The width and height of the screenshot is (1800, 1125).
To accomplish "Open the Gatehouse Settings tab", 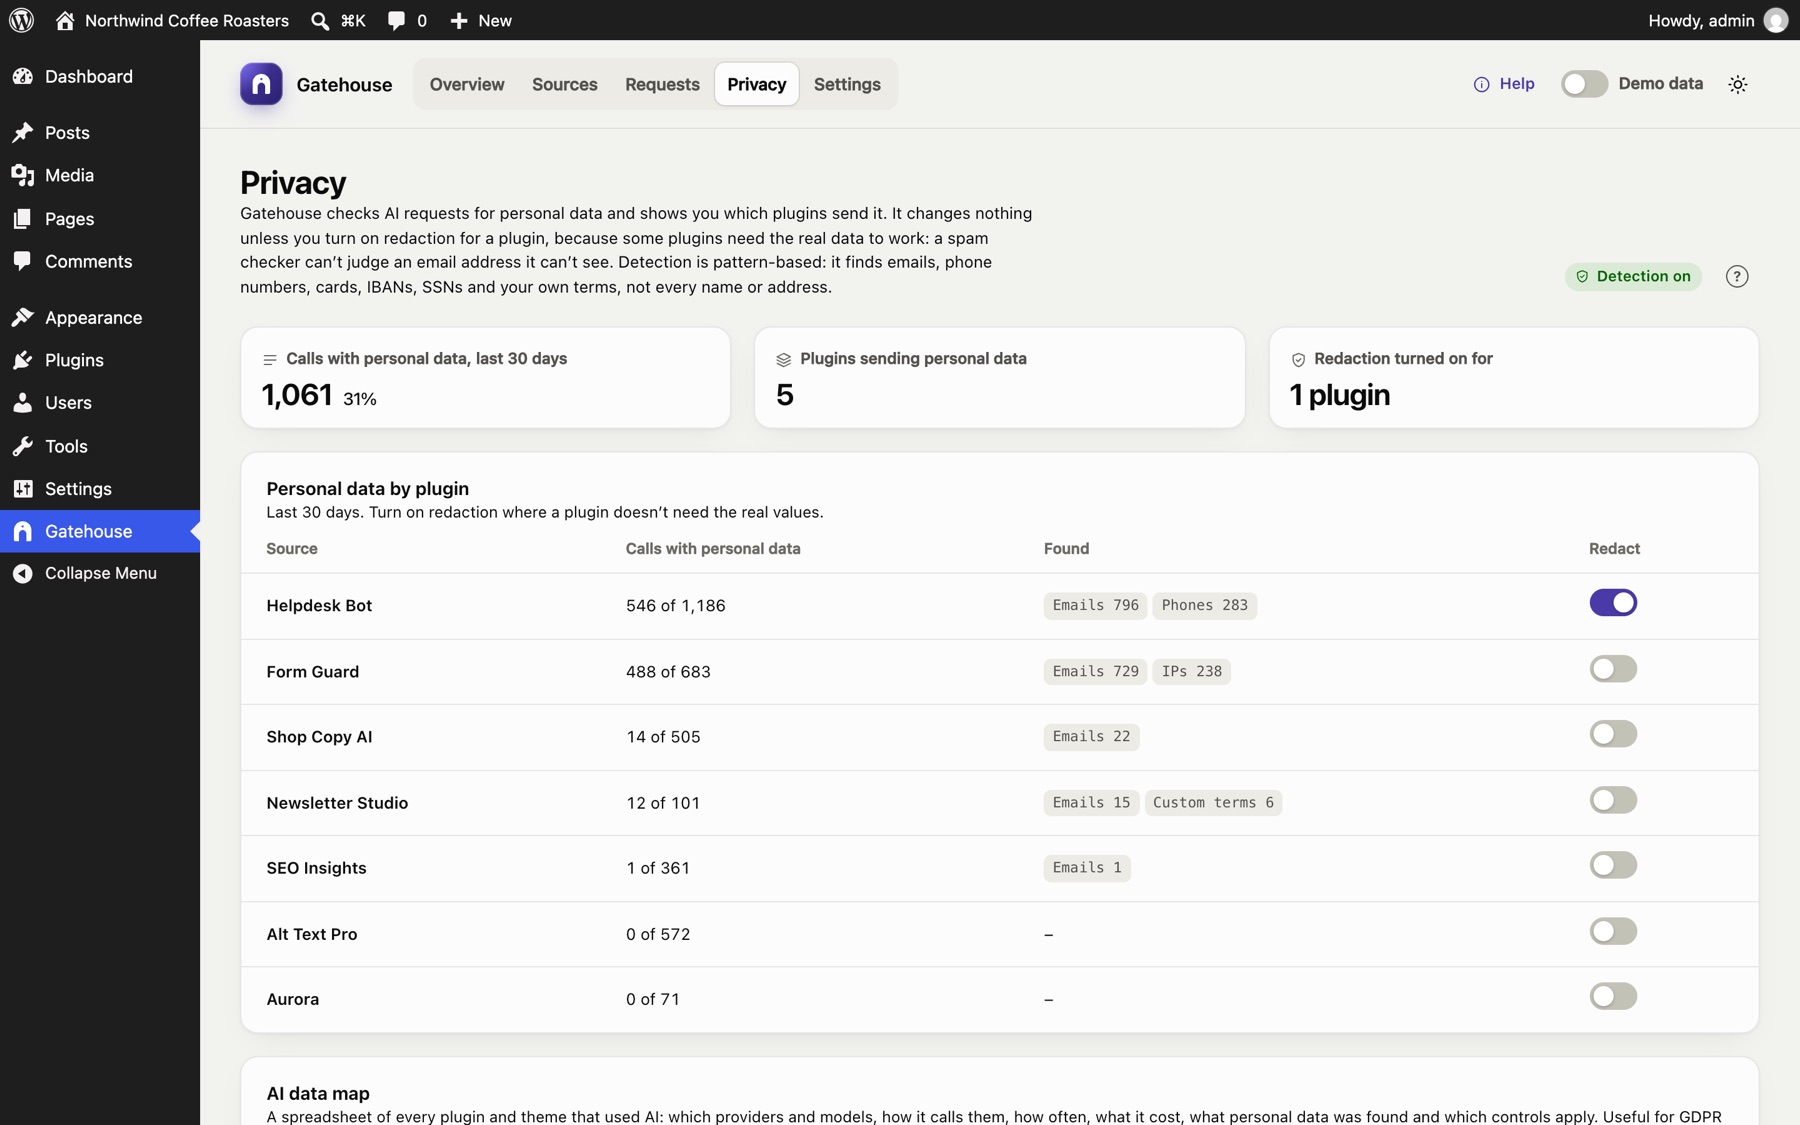I will click(847, 84).
